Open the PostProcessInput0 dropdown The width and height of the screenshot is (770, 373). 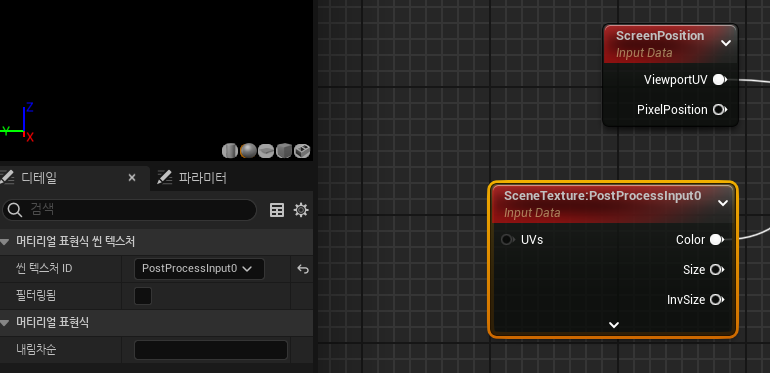[x=199, y=269]
